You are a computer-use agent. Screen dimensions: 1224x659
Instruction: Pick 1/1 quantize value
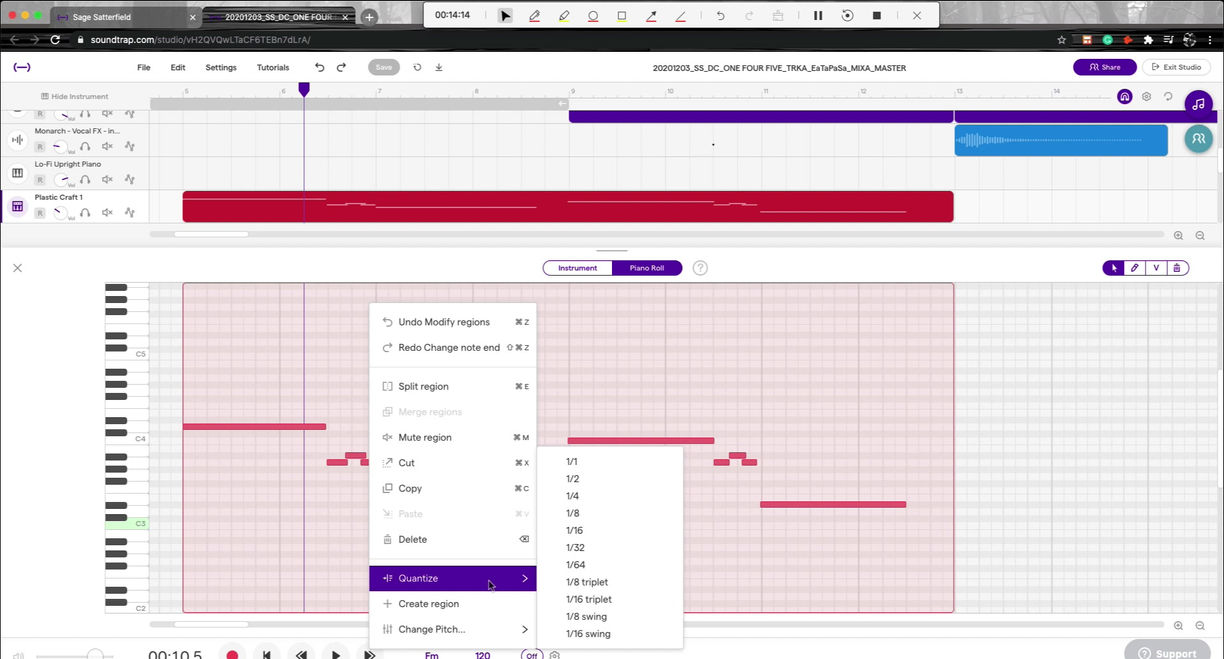(x=572, y=462)
